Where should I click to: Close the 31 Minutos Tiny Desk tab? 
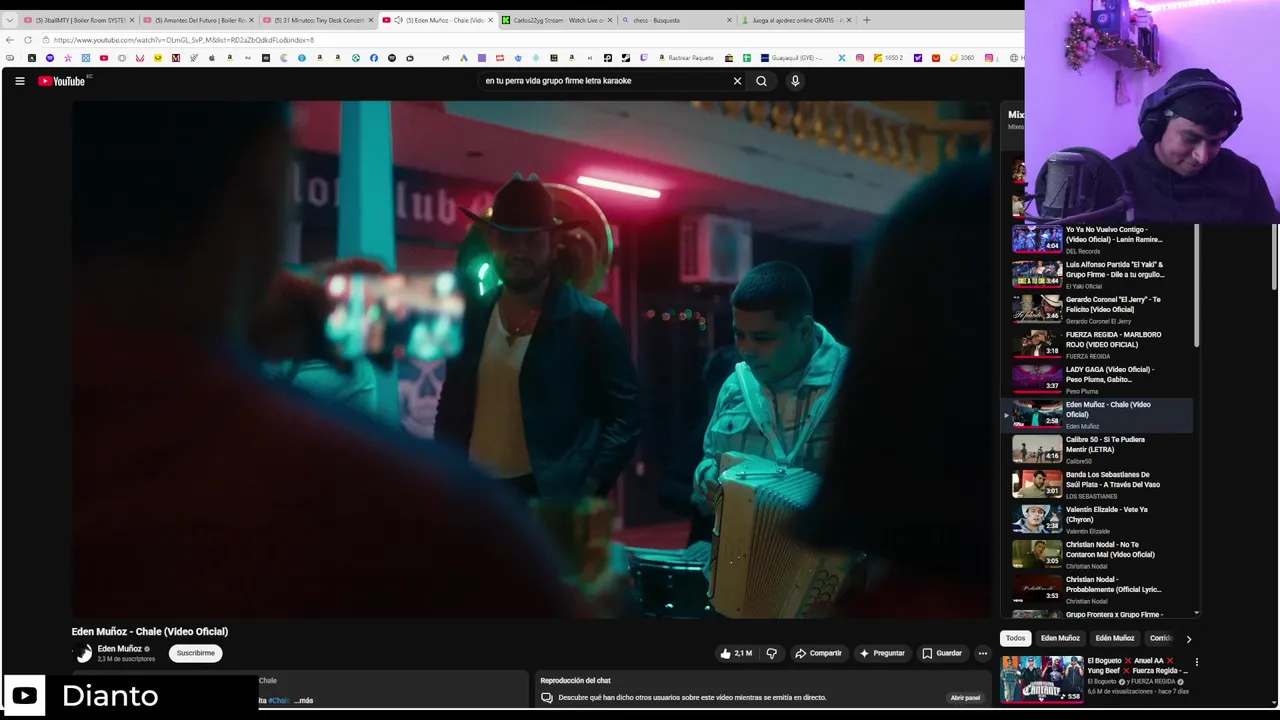(x=370, y=20)
